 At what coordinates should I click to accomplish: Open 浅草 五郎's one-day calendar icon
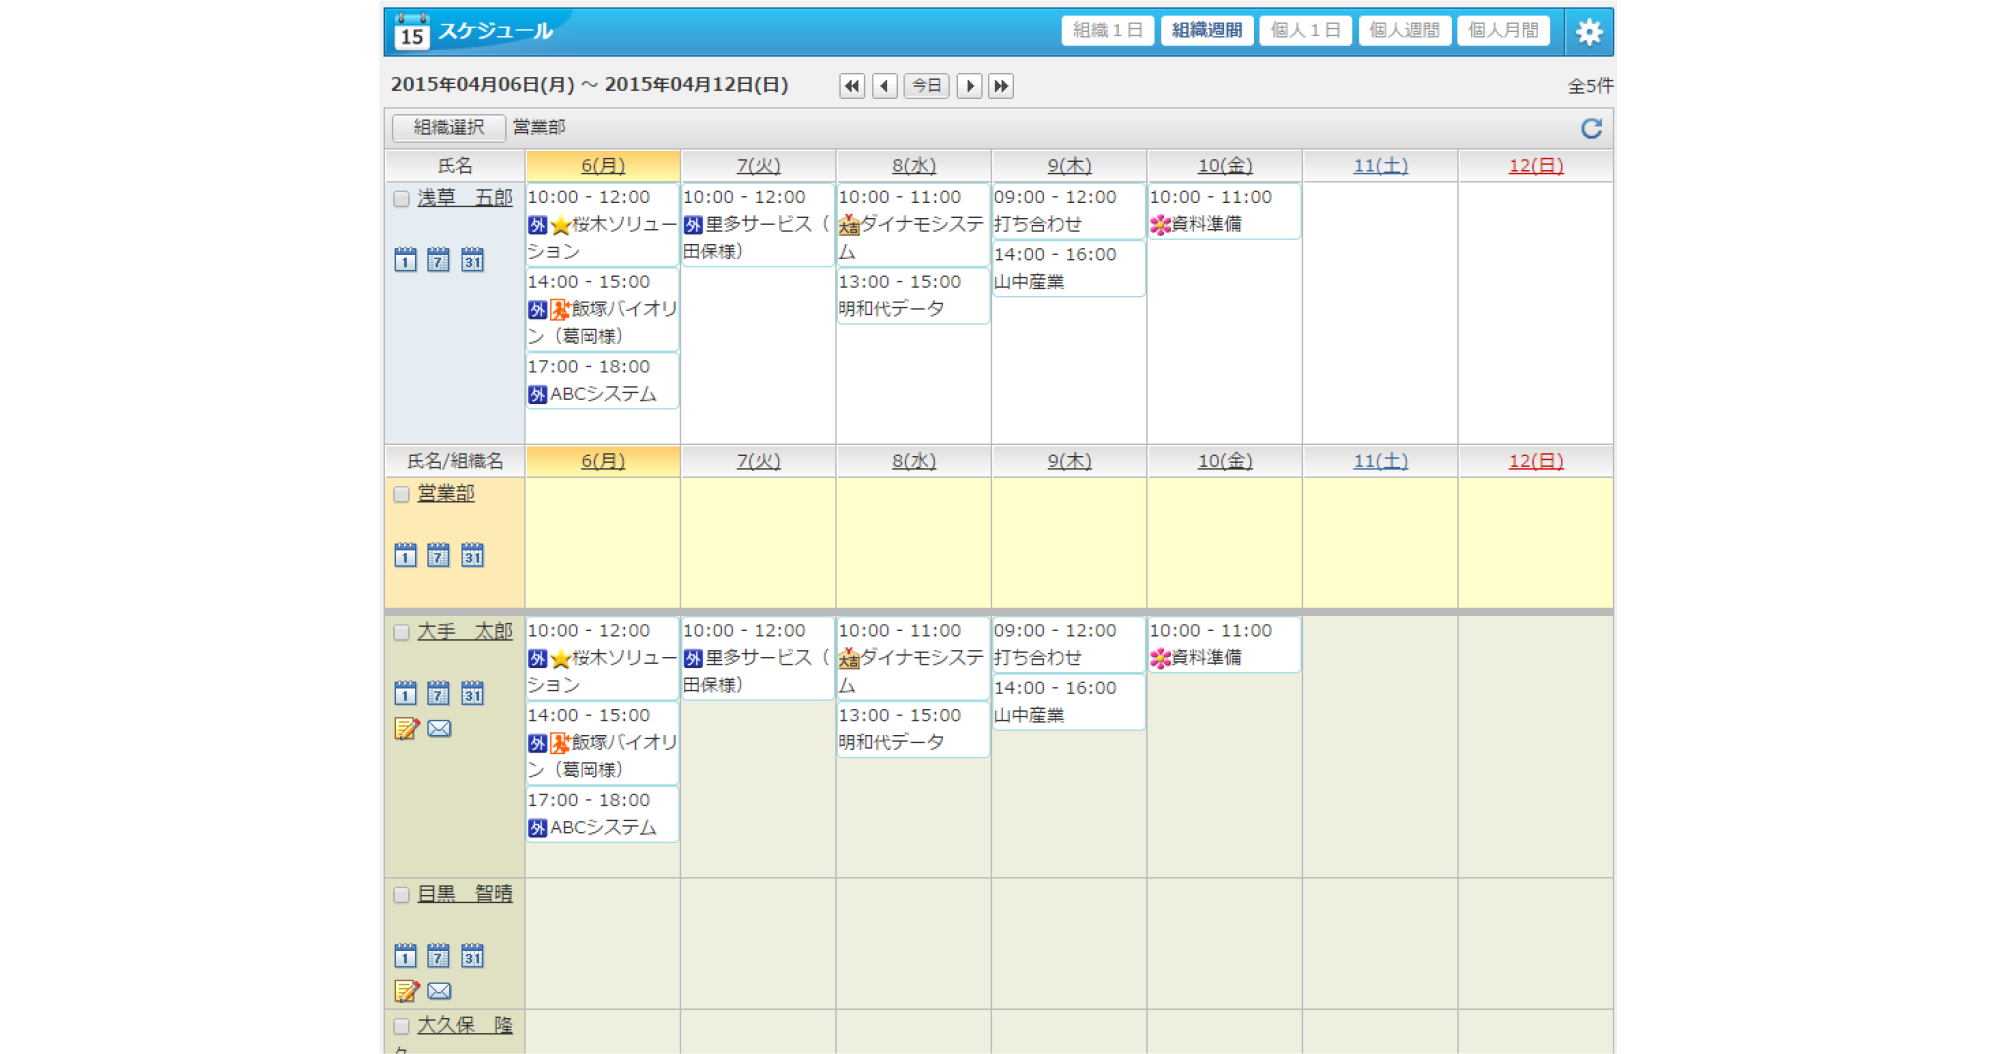[x=405, y=260]
